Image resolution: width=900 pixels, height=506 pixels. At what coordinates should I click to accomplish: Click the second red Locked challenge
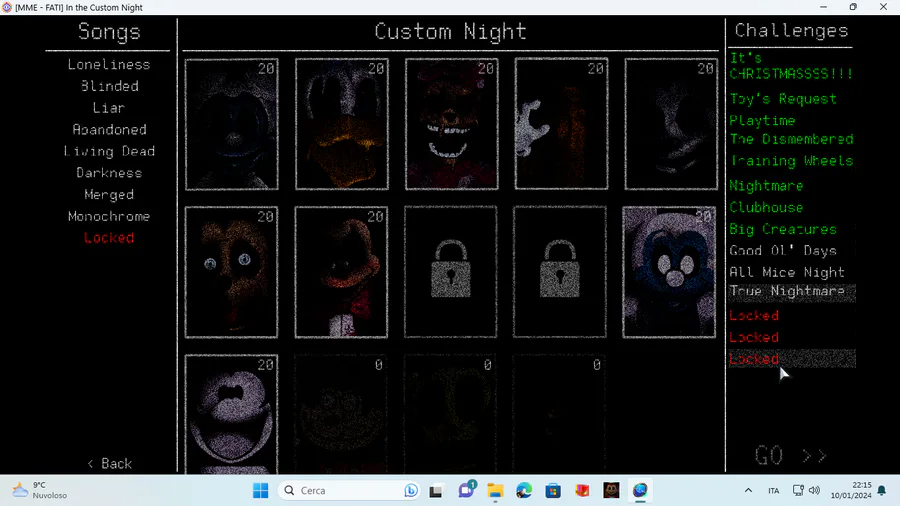point(754,337)
